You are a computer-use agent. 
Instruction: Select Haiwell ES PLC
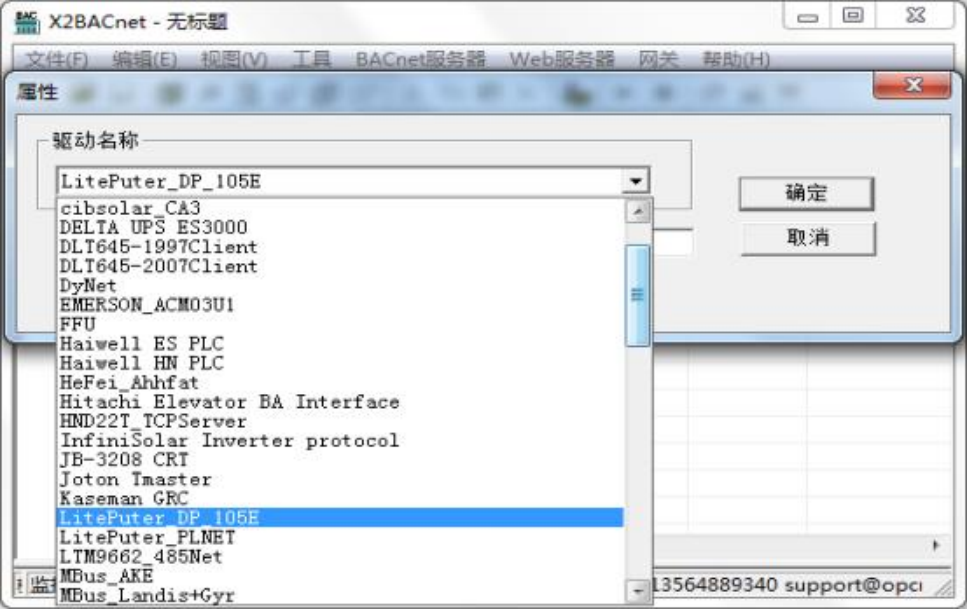340,343
